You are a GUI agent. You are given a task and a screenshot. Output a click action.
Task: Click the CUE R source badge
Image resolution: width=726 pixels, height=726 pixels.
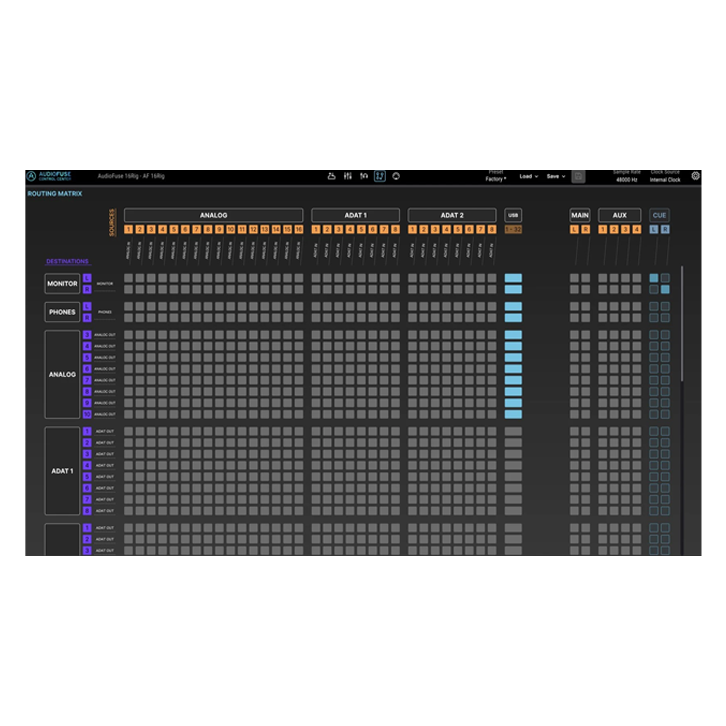[x=665, y=229]
